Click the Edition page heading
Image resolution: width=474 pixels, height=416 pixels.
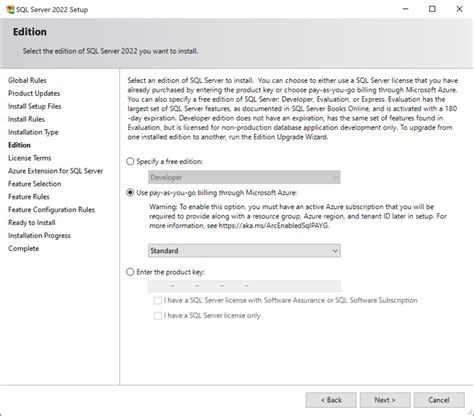(x=30, y=32)
